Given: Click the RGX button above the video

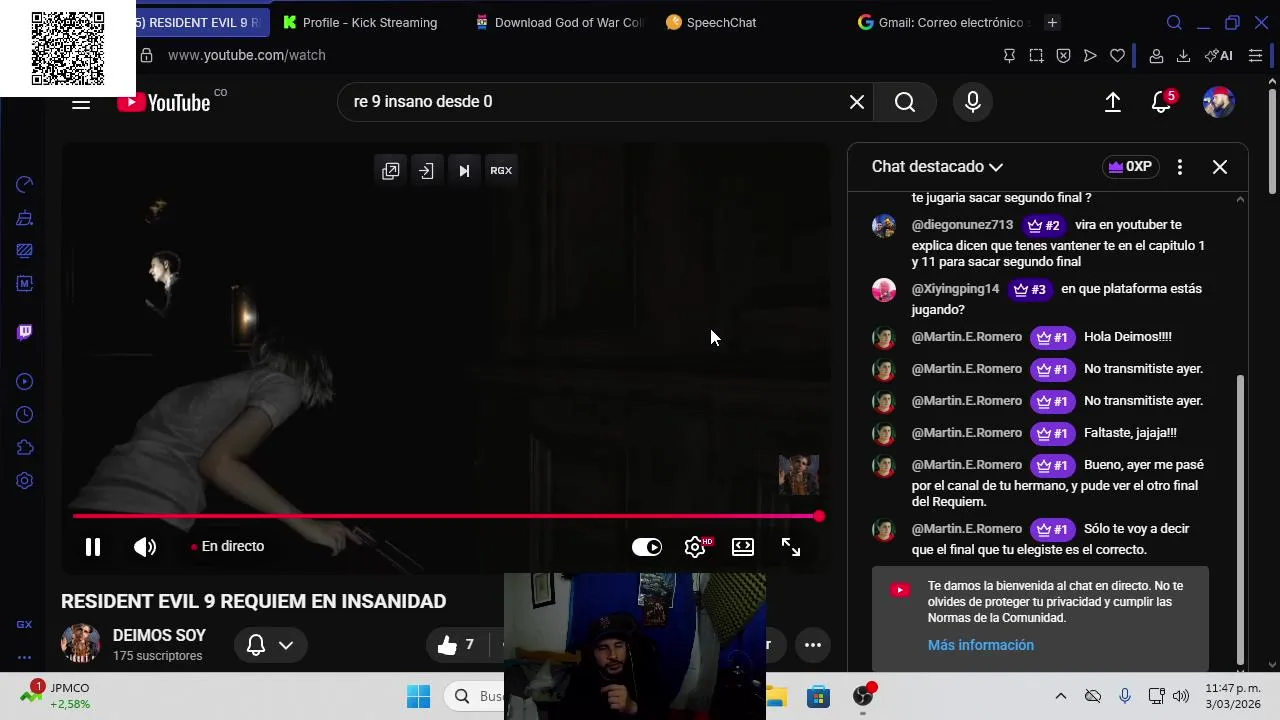Looking at the screenshot, I should click(x=501, y=171).
